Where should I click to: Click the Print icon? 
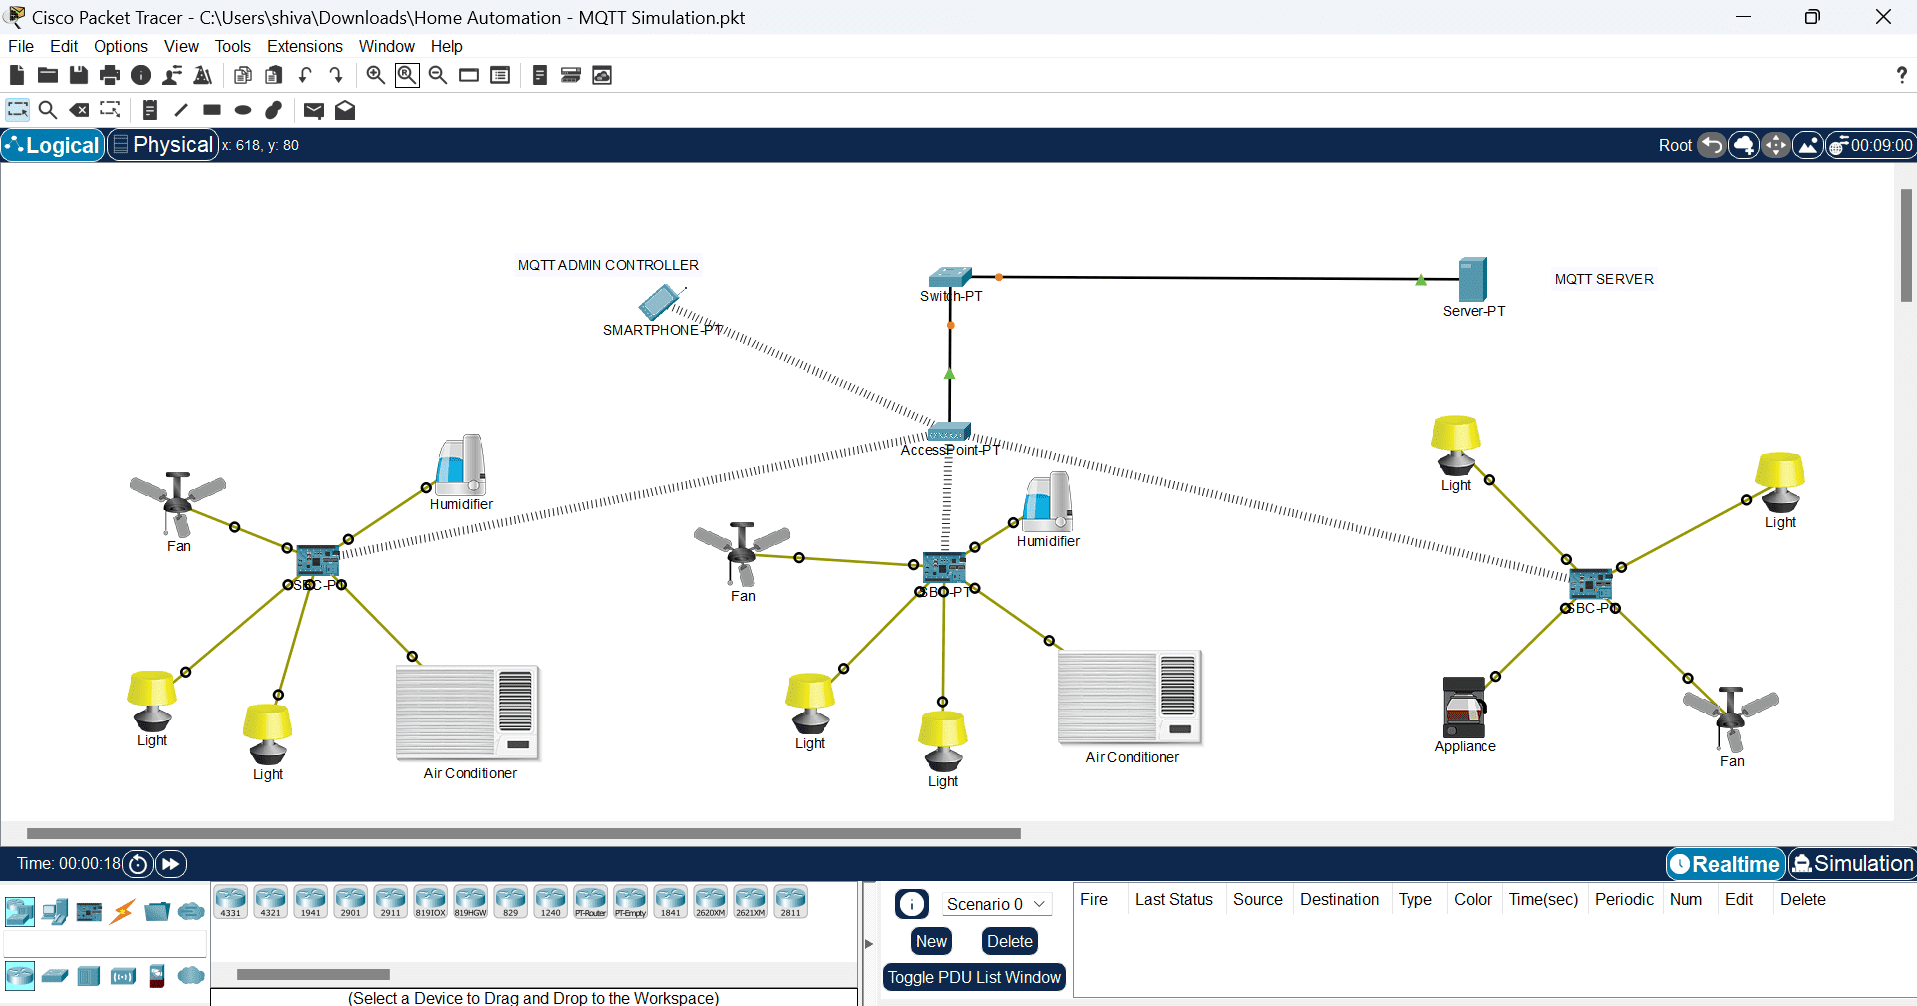(x=110, y=75)
